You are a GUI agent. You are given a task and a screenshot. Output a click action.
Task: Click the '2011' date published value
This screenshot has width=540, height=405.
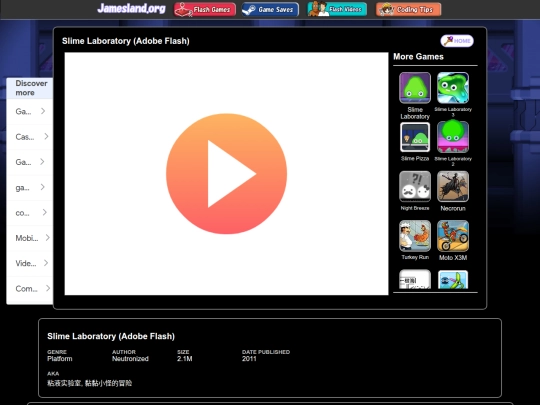(249, 359)
